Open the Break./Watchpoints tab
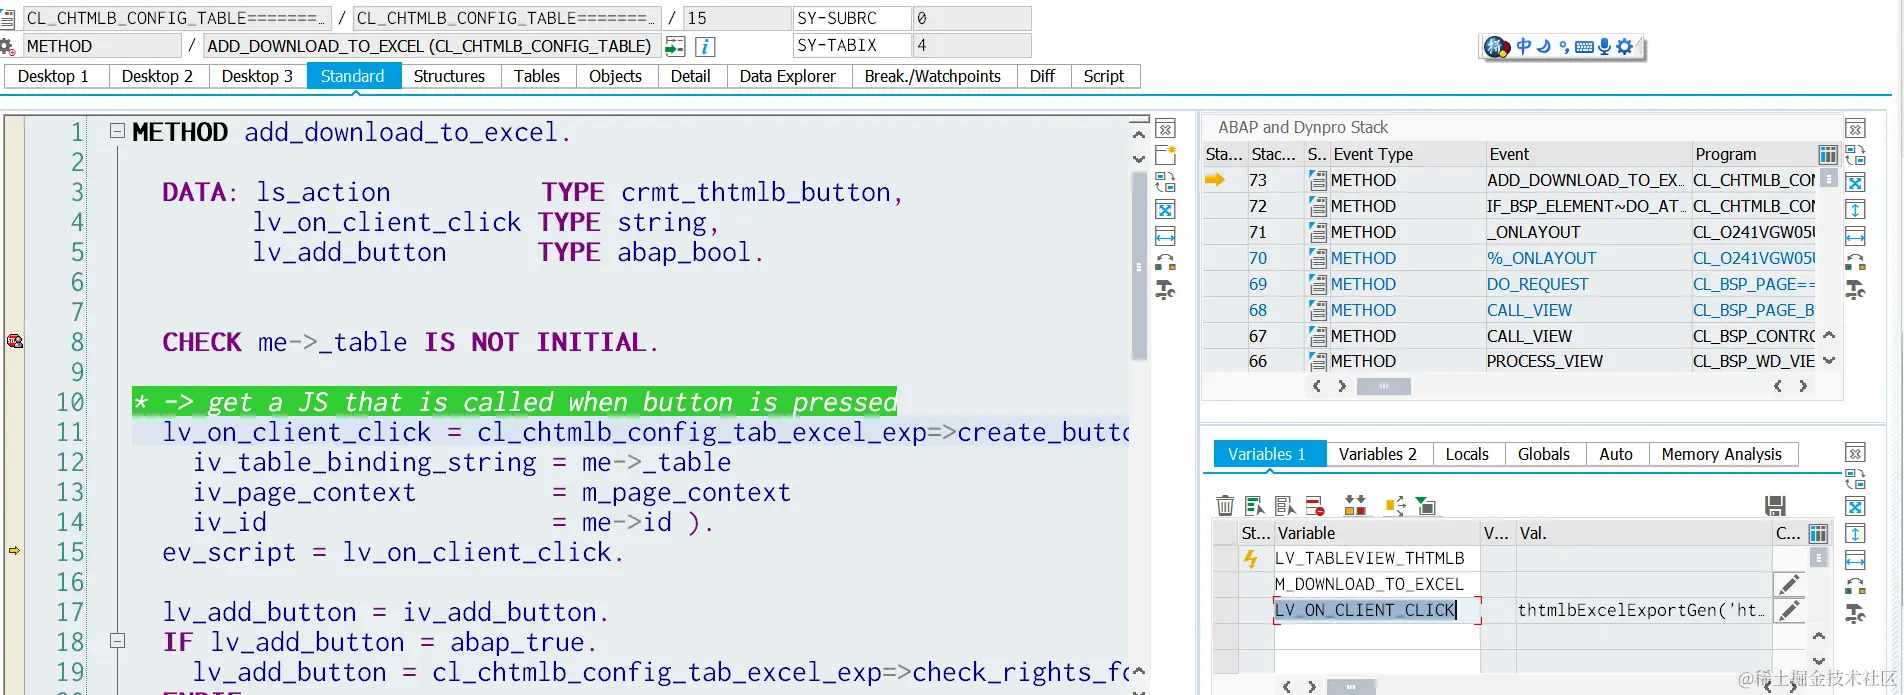The width and height of the screenshot is (1904, 695). pyautogui.click(x=932, y=76)
